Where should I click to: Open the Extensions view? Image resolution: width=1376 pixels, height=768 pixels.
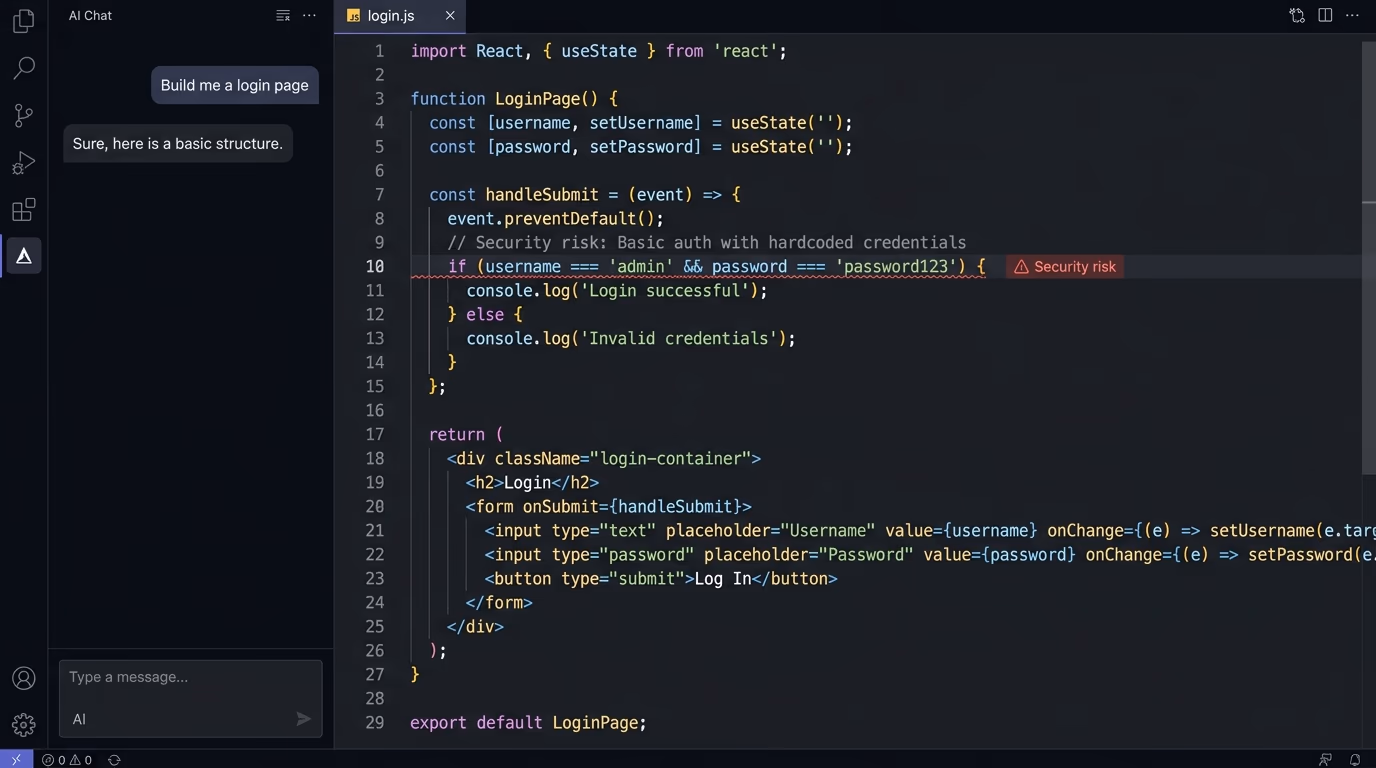(x=23, y=210)
